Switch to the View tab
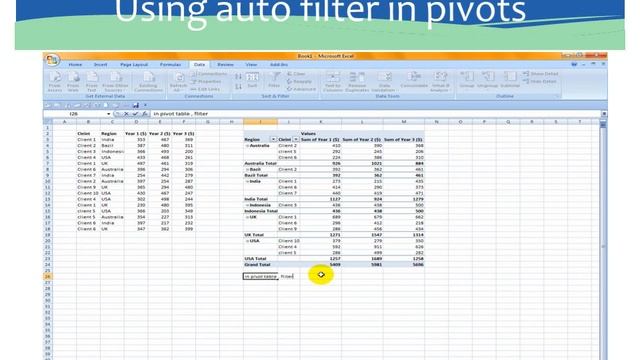The width and height of the screenshot is (640, 360). (251, 64)
